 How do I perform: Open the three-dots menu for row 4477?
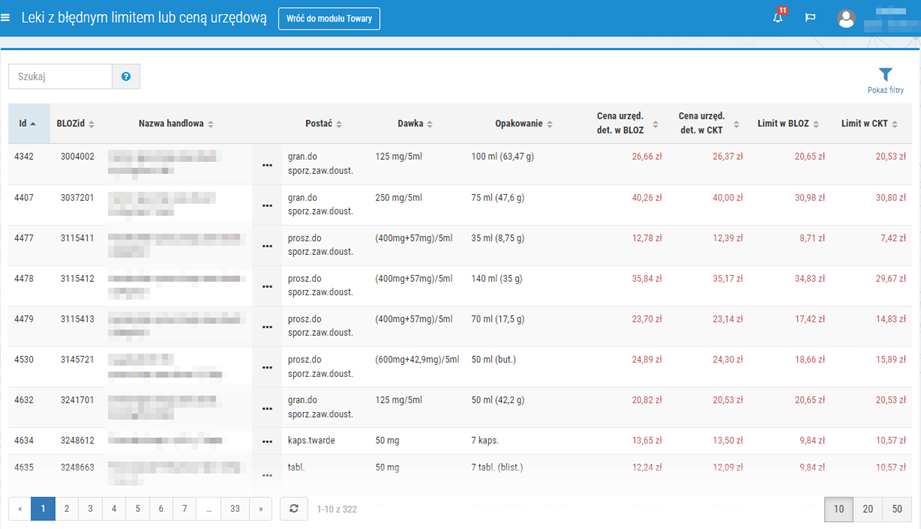pos(267,247)
